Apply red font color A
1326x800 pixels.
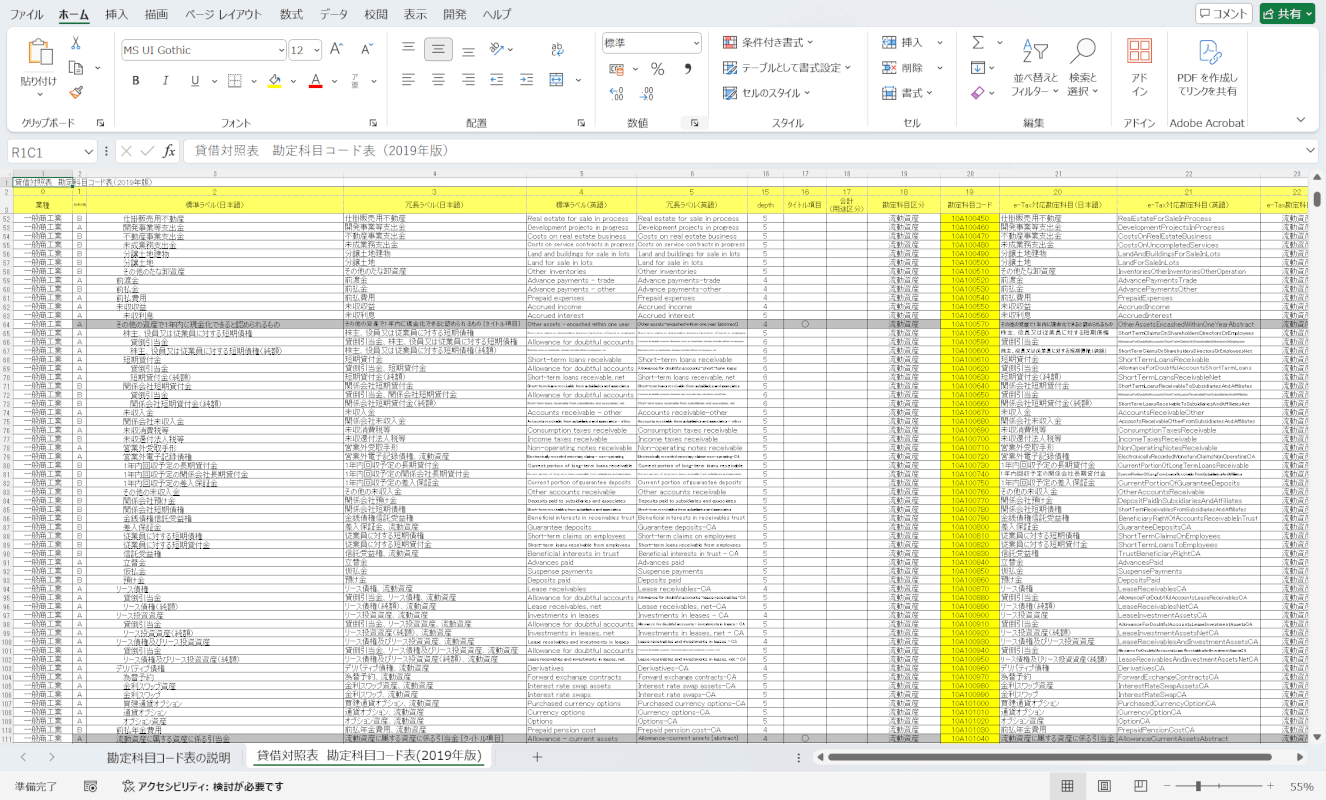click(316, 81)
